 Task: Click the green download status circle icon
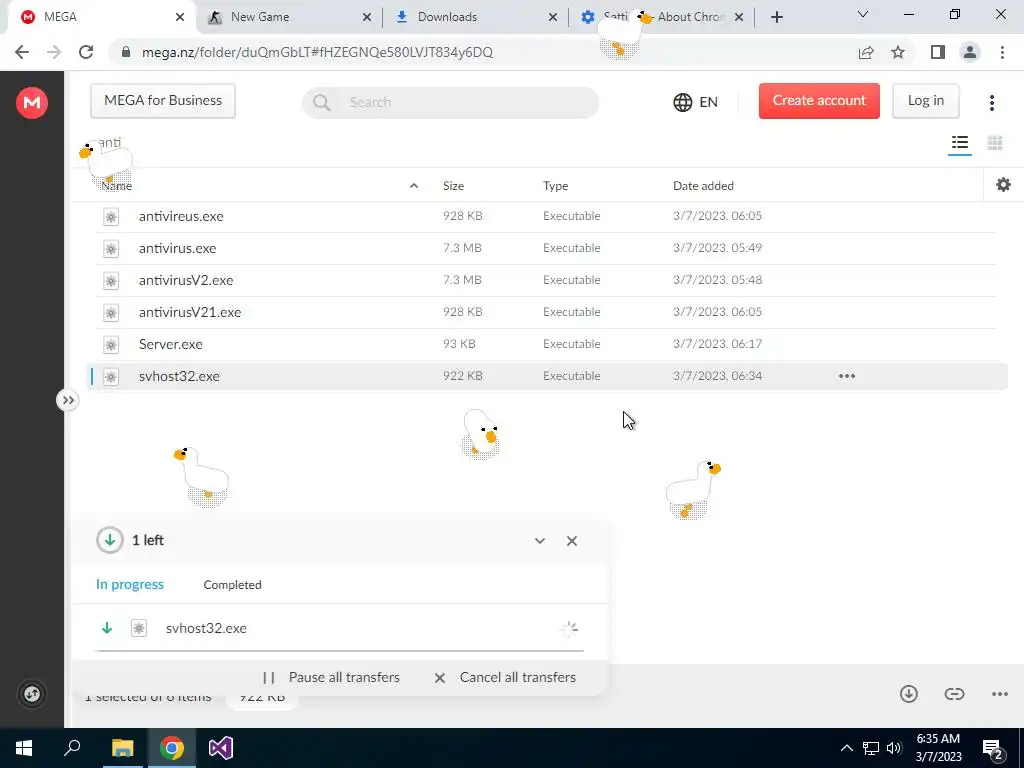(110, 540)
